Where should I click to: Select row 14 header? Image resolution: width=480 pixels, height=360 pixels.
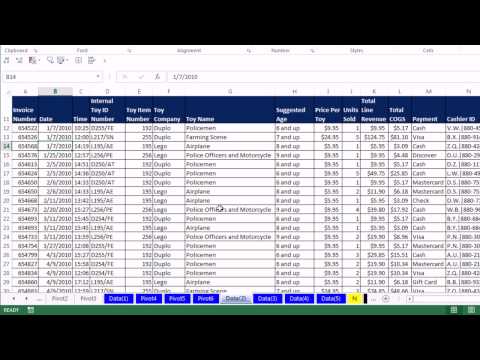[7, 146]
